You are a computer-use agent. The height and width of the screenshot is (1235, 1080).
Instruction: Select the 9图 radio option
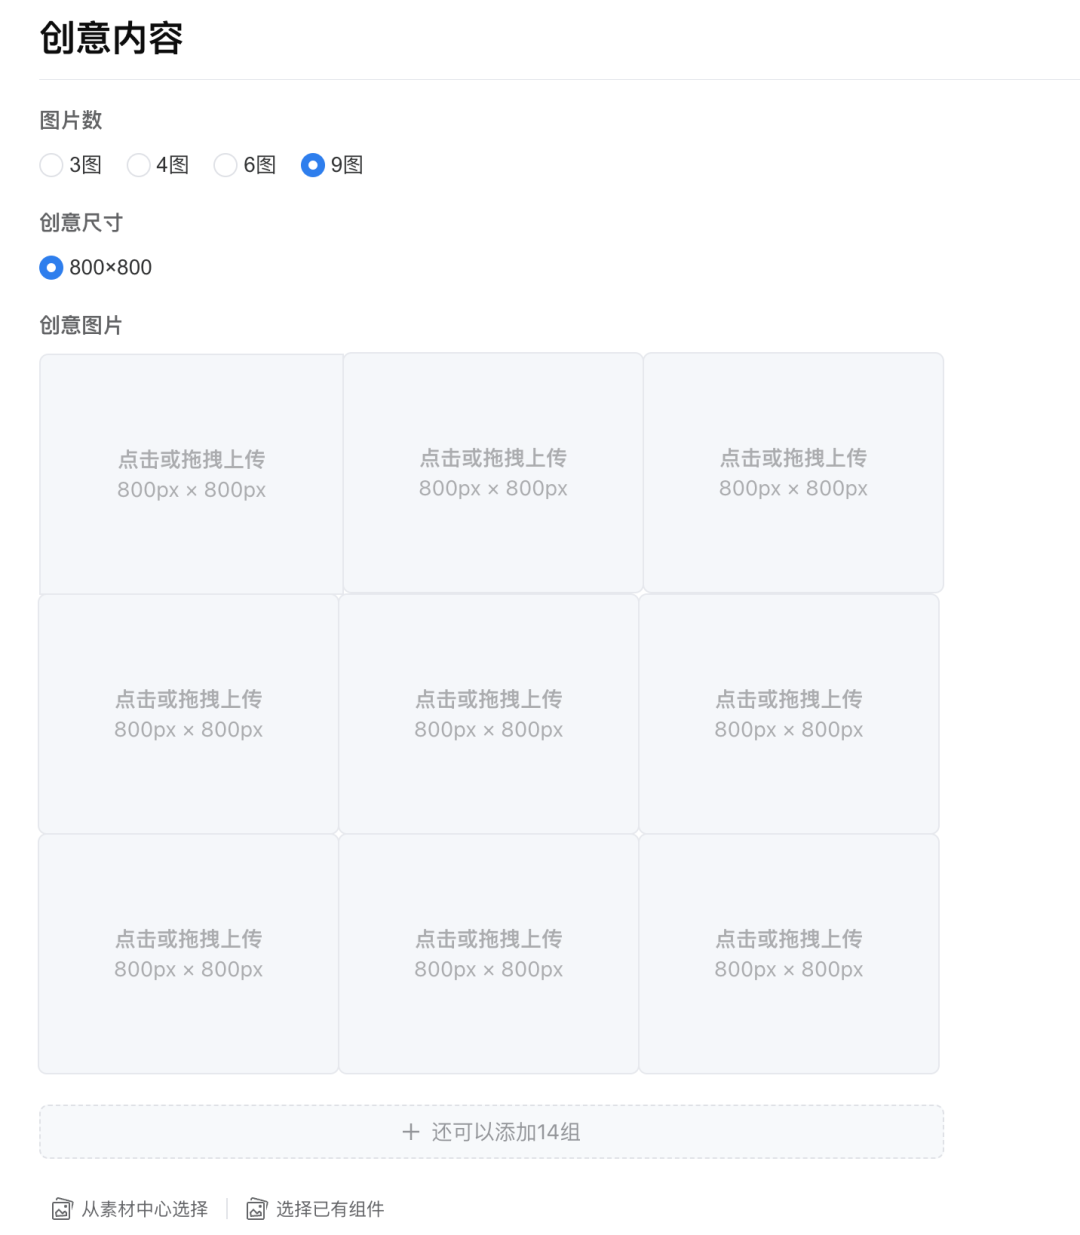point(313,165)
